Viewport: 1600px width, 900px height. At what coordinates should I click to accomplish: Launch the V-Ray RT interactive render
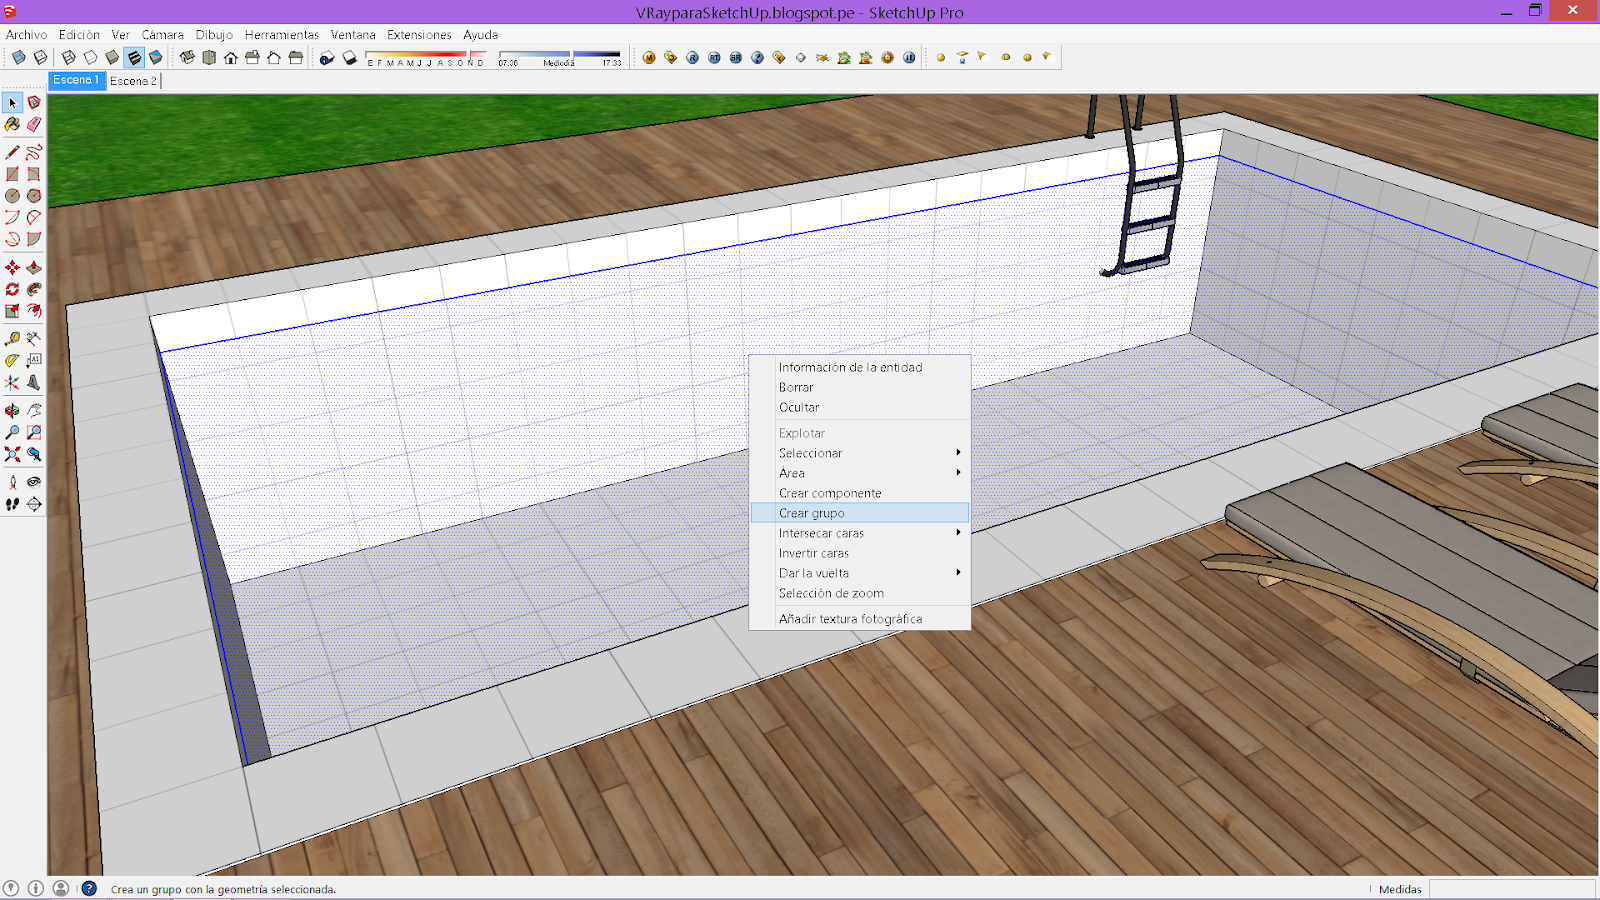[x=712, y=57]
